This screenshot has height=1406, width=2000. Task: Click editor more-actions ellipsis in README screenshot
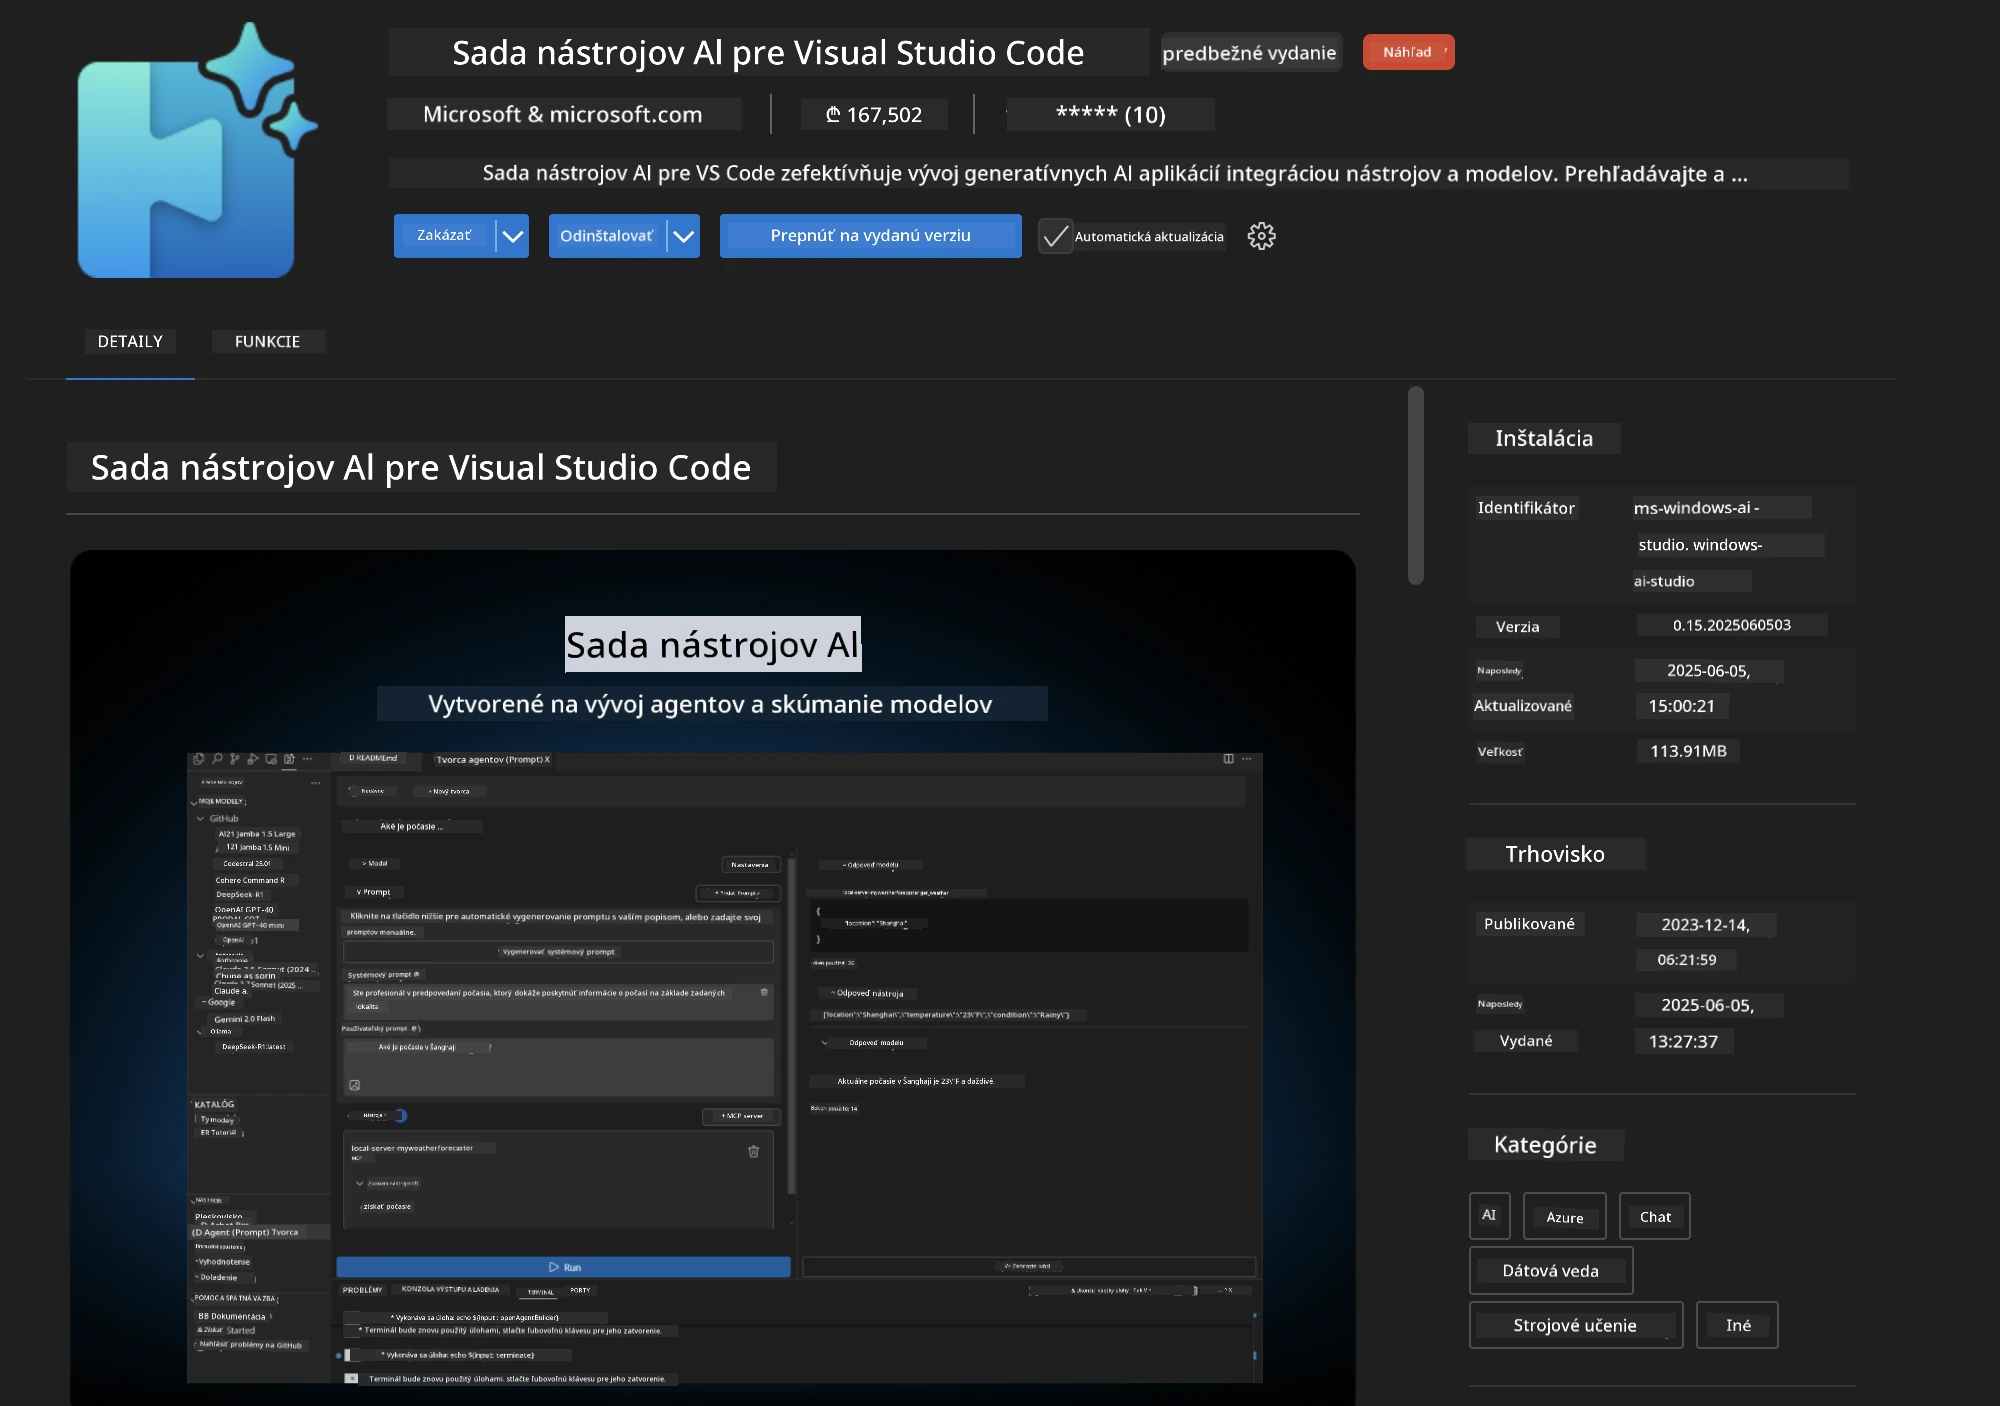click(x=1246, y=759)
